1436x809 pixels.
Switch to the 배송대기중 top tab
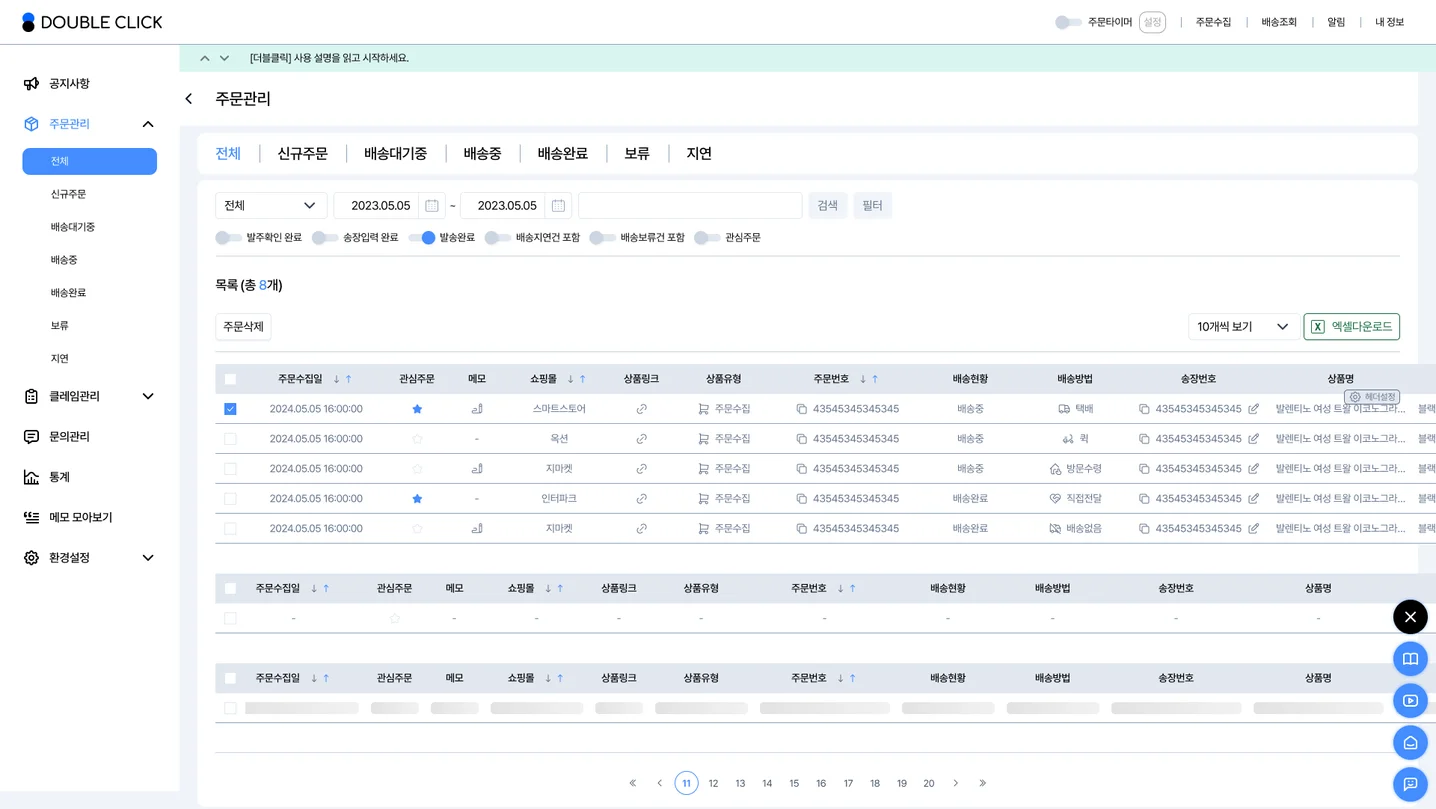(x=395, y=154)
